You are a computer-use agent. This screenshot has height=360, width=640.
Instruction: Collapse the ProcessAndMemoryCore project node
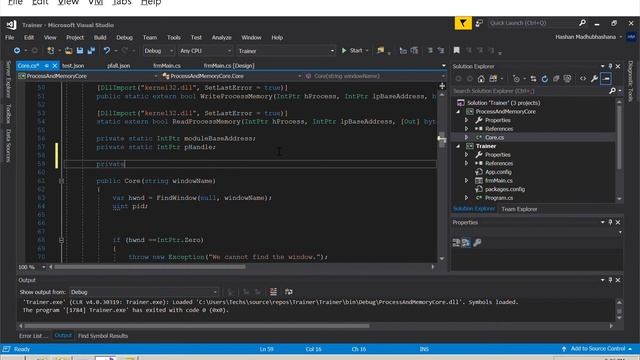(458, 111)
